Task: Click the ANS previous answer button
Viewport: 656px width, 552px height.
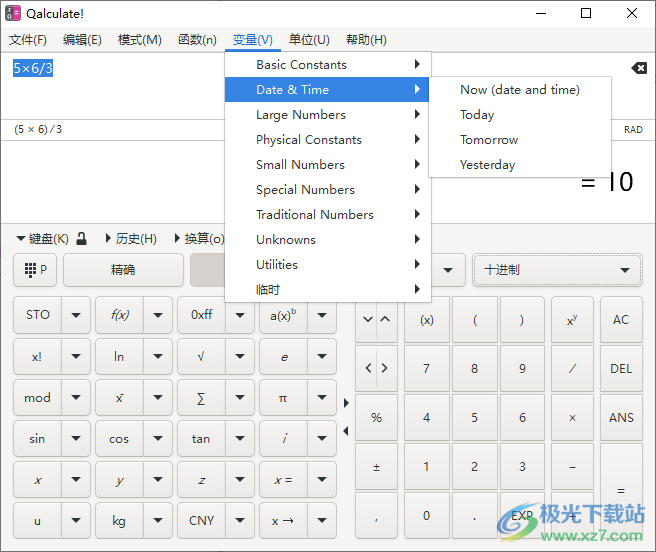Action: (621, 417)
